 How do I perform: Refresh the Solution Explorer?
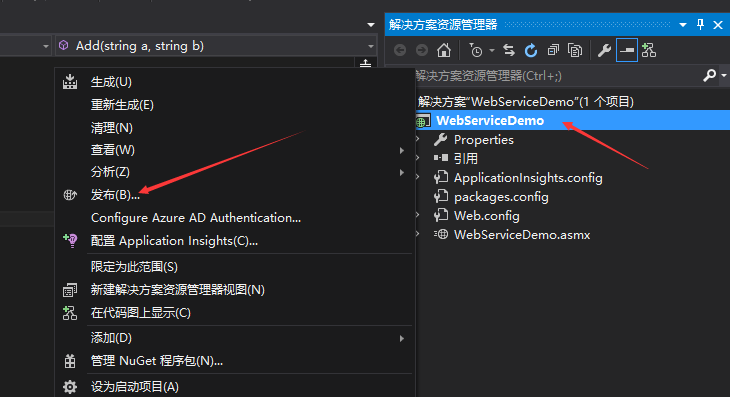click(x=531, y=50)
